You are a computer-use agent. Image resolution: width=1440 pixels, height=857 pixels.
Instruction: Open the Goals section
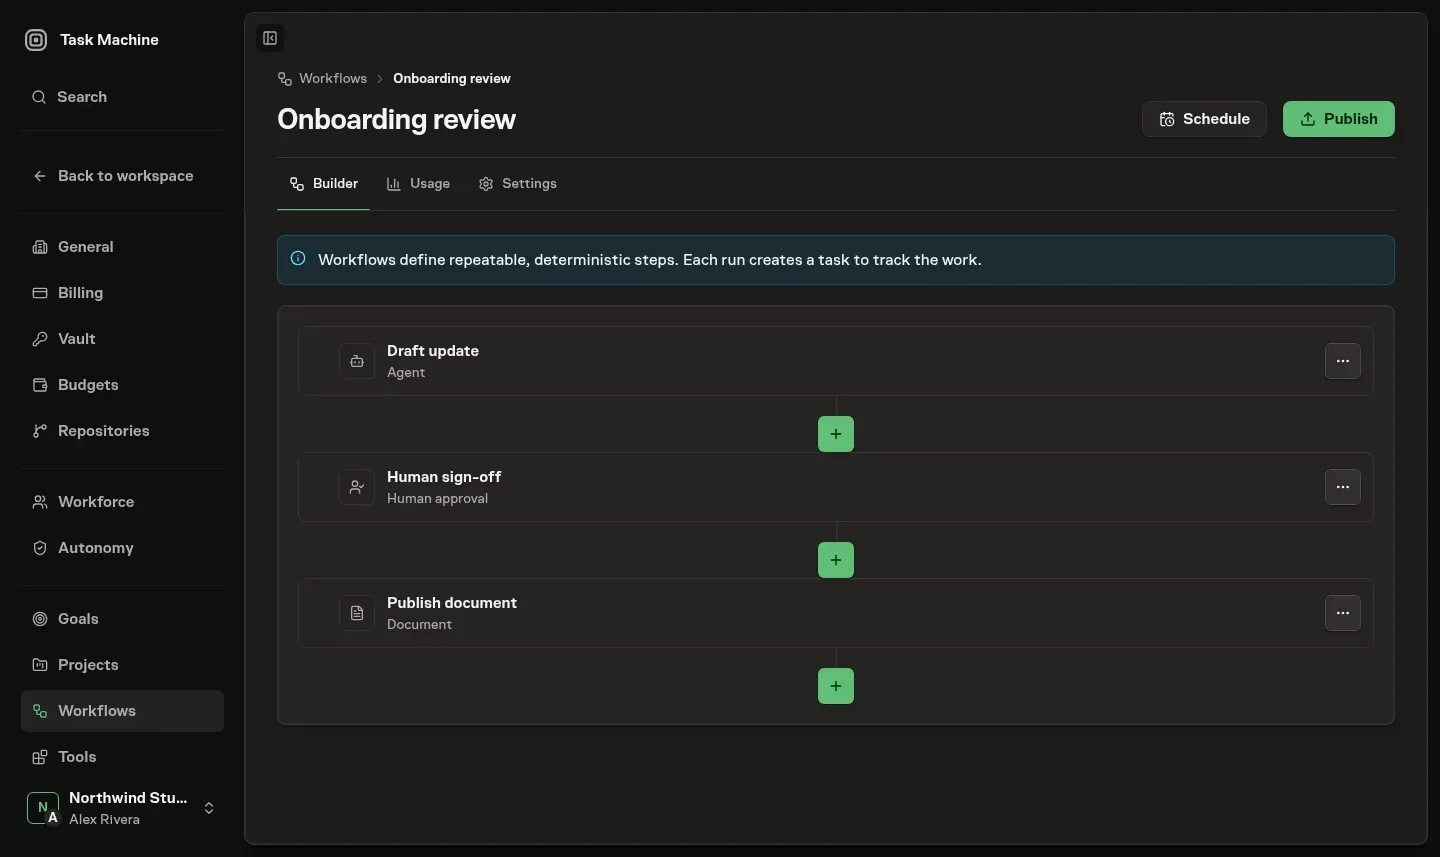[122, 619]
